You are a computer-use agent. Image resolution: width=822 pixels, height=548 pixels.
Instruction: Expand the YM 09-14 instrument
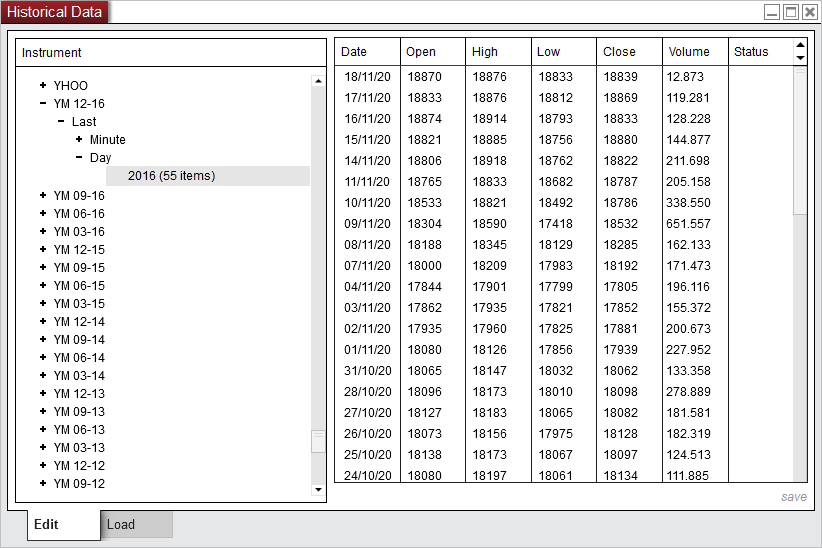click(x=43, y=339)
